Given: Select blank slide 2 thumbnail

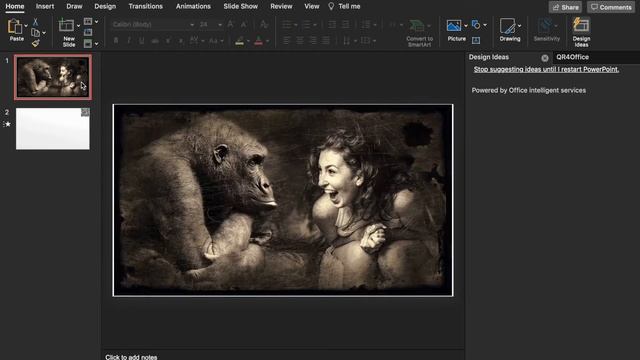Looking at the screenshot, I should point(53,129).
